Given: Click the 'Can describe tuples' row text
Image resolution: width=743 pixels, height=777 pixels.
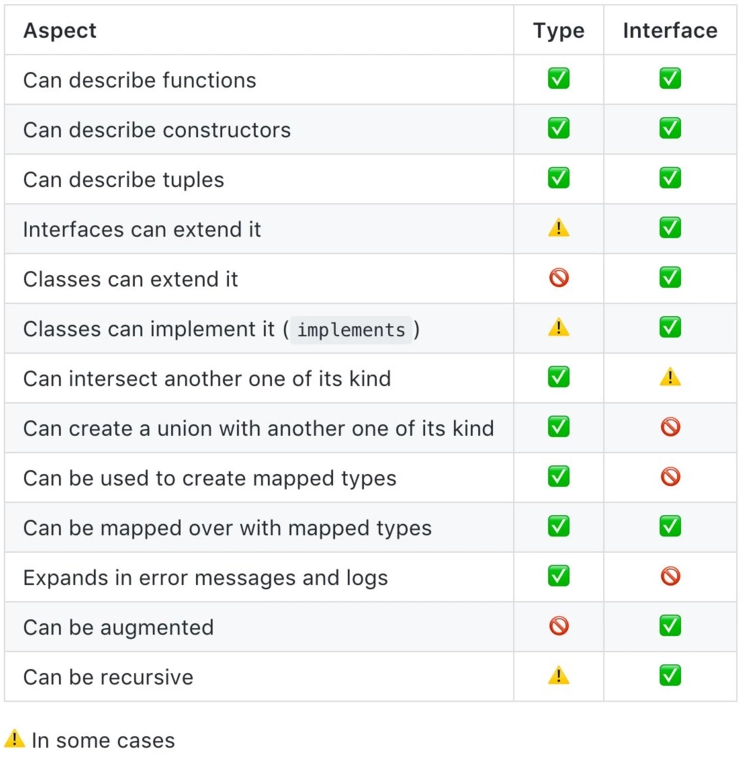Looking at the screenshot, I should point(123,180).
